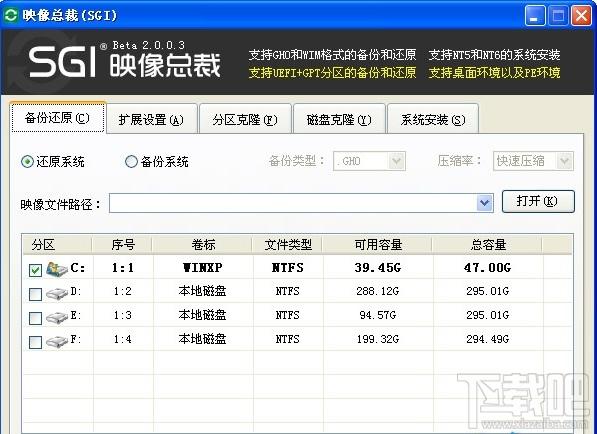Expand the 映像文件路径 dropdown arrow

click(485, 203)
